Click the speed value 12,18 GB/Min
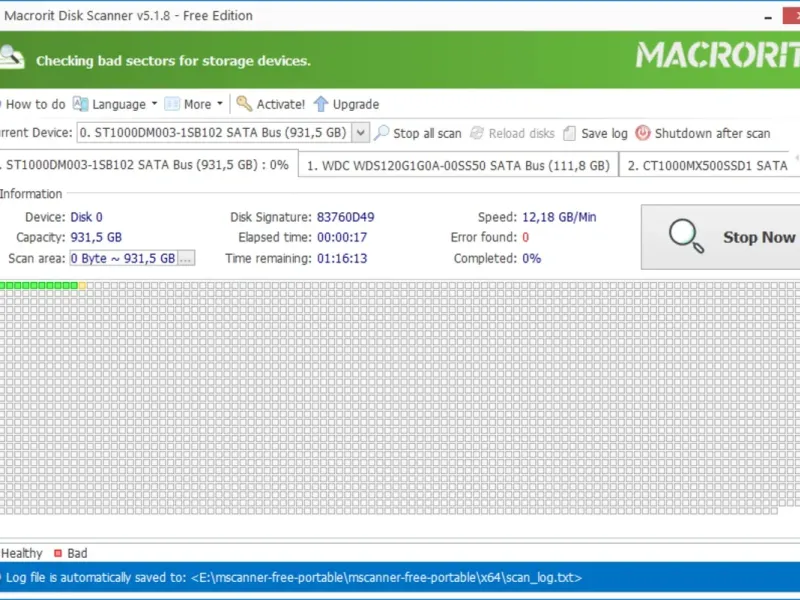Viewport: 800px width, 600px height. 559,217
